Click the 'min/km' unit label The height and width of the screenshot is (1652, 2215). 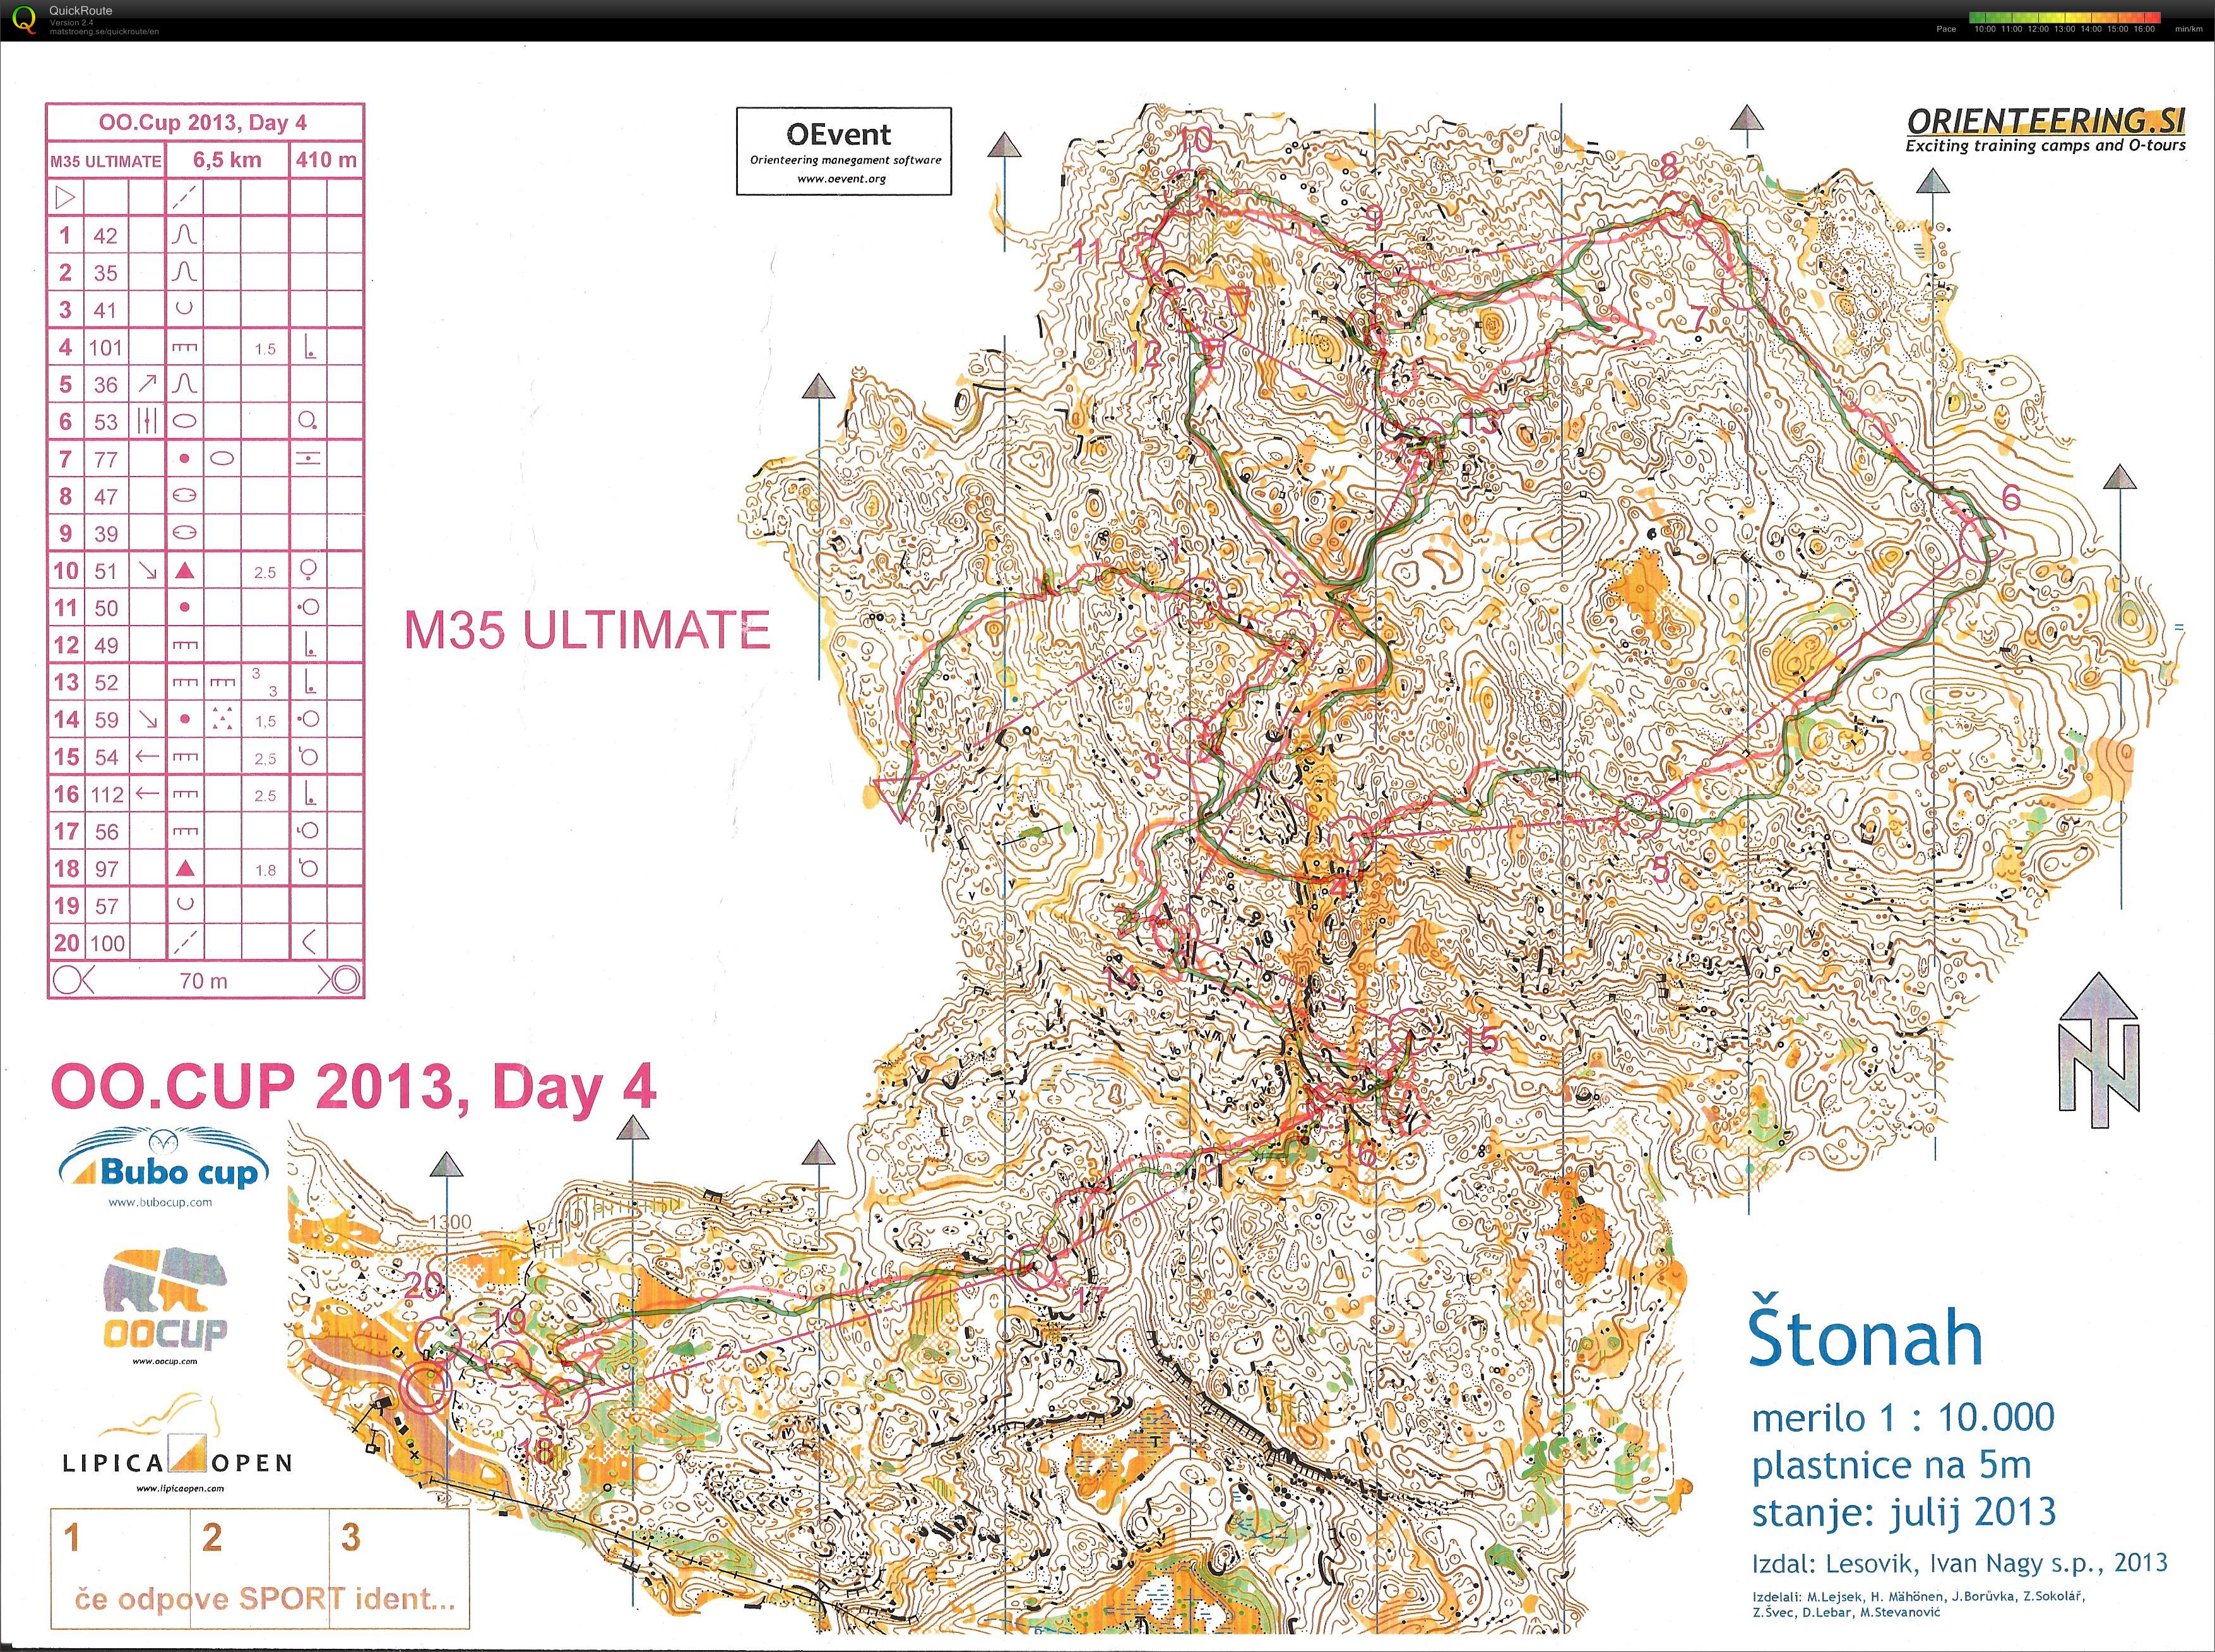tap(2188, 29)
